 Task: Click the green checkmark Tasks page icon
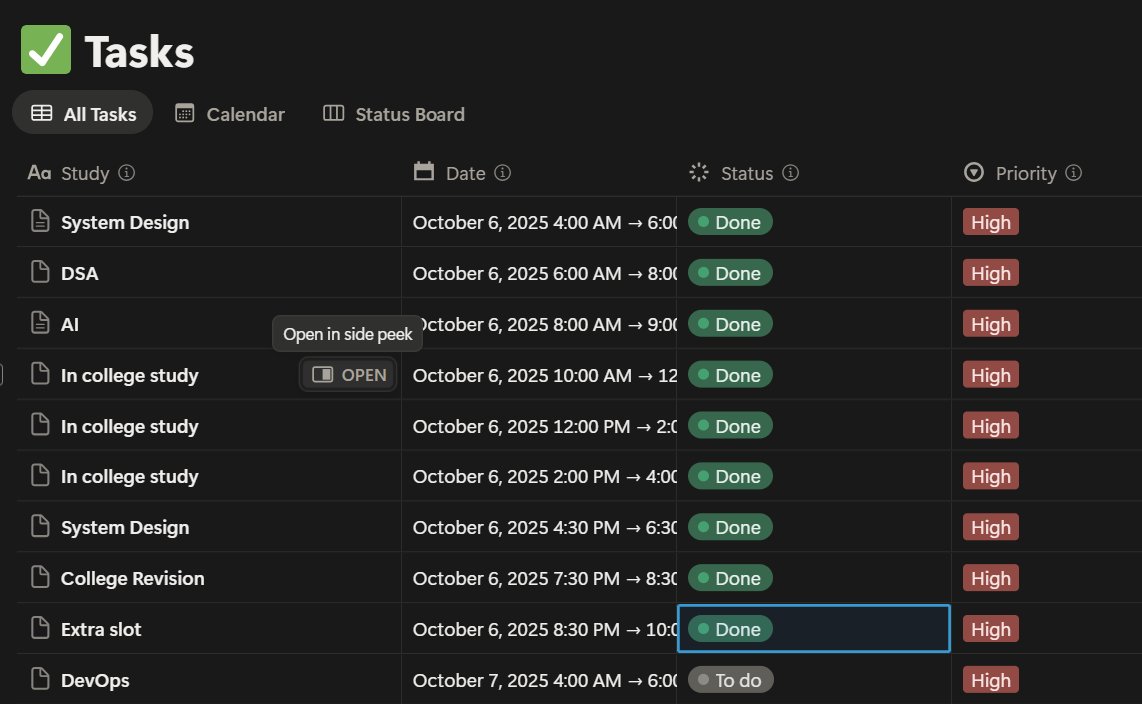point(46,50)
